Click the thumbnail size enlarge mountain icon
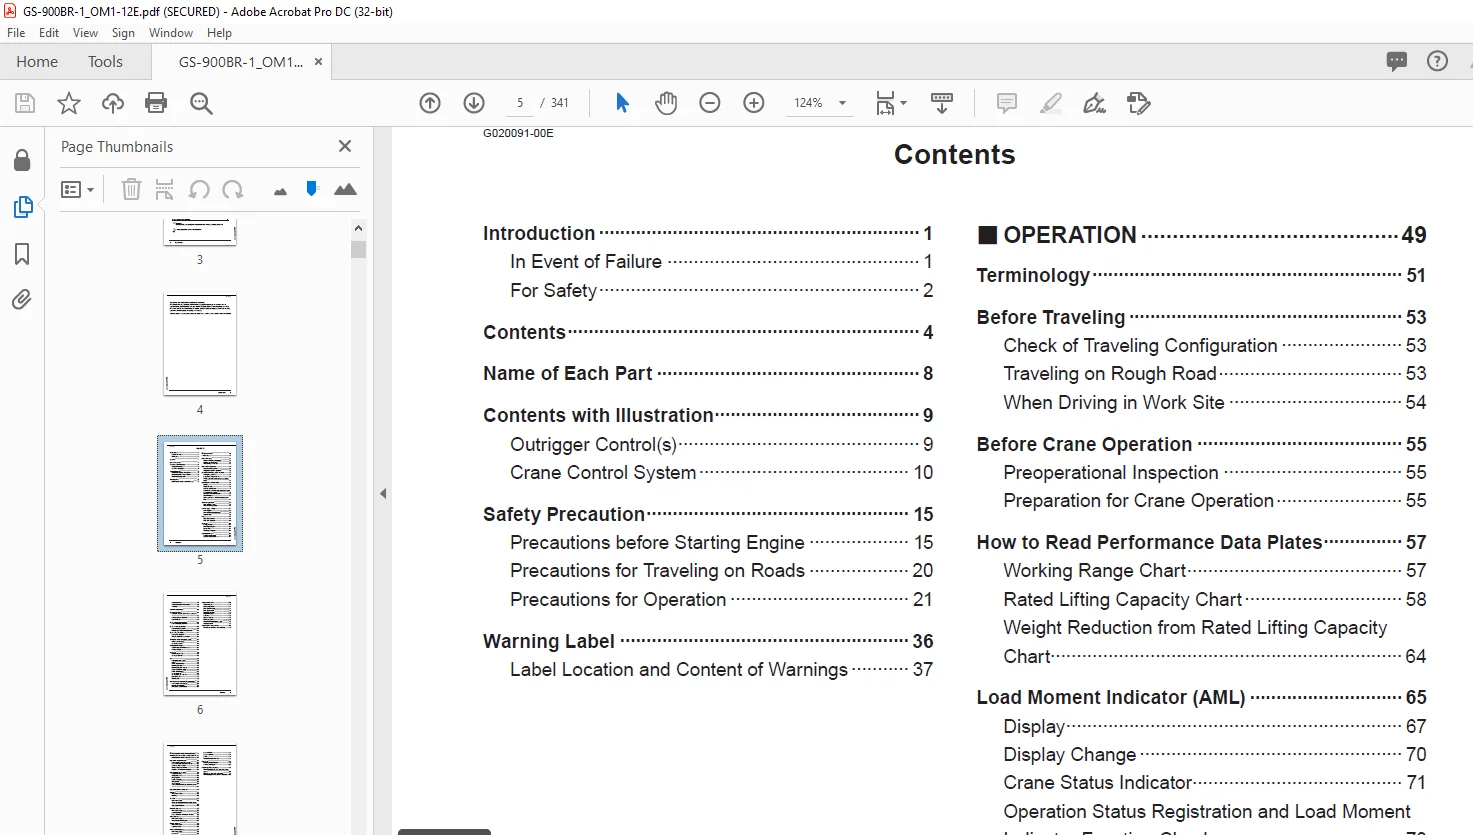This screenshot has height=835, width=1473. (345, 189)
